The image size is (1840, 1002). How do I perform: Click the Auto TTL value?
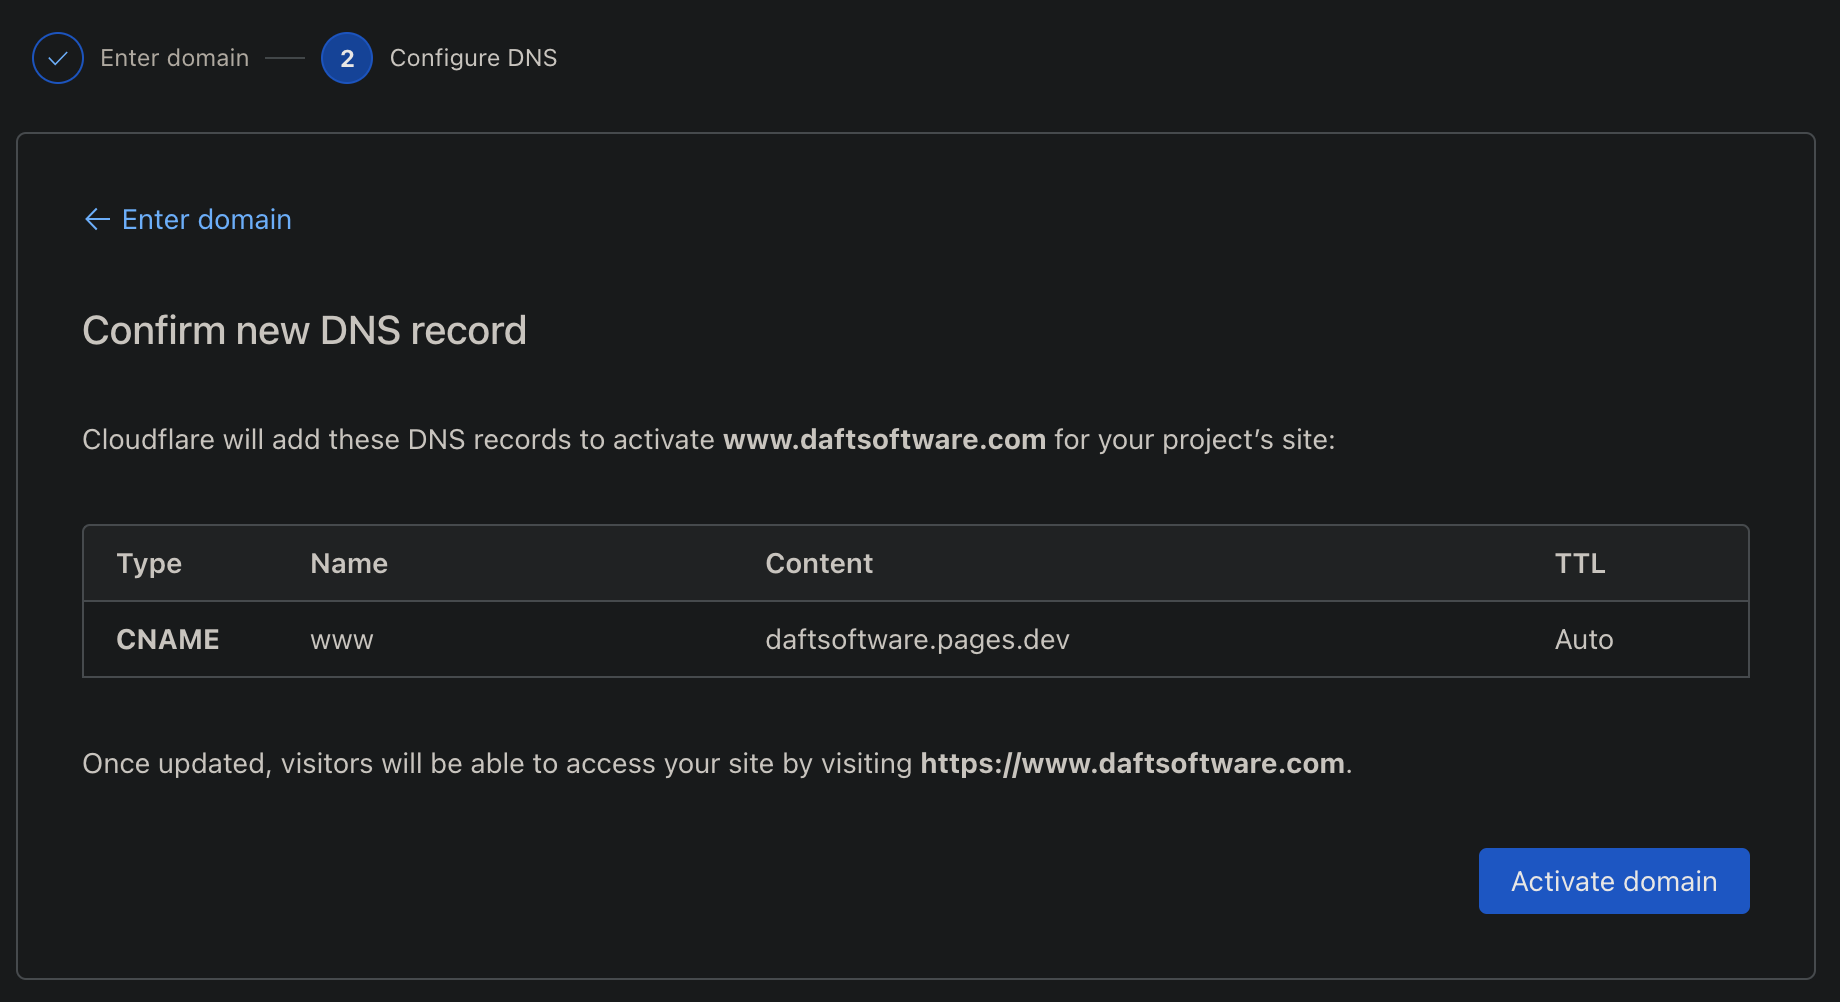click(1583, 639)
